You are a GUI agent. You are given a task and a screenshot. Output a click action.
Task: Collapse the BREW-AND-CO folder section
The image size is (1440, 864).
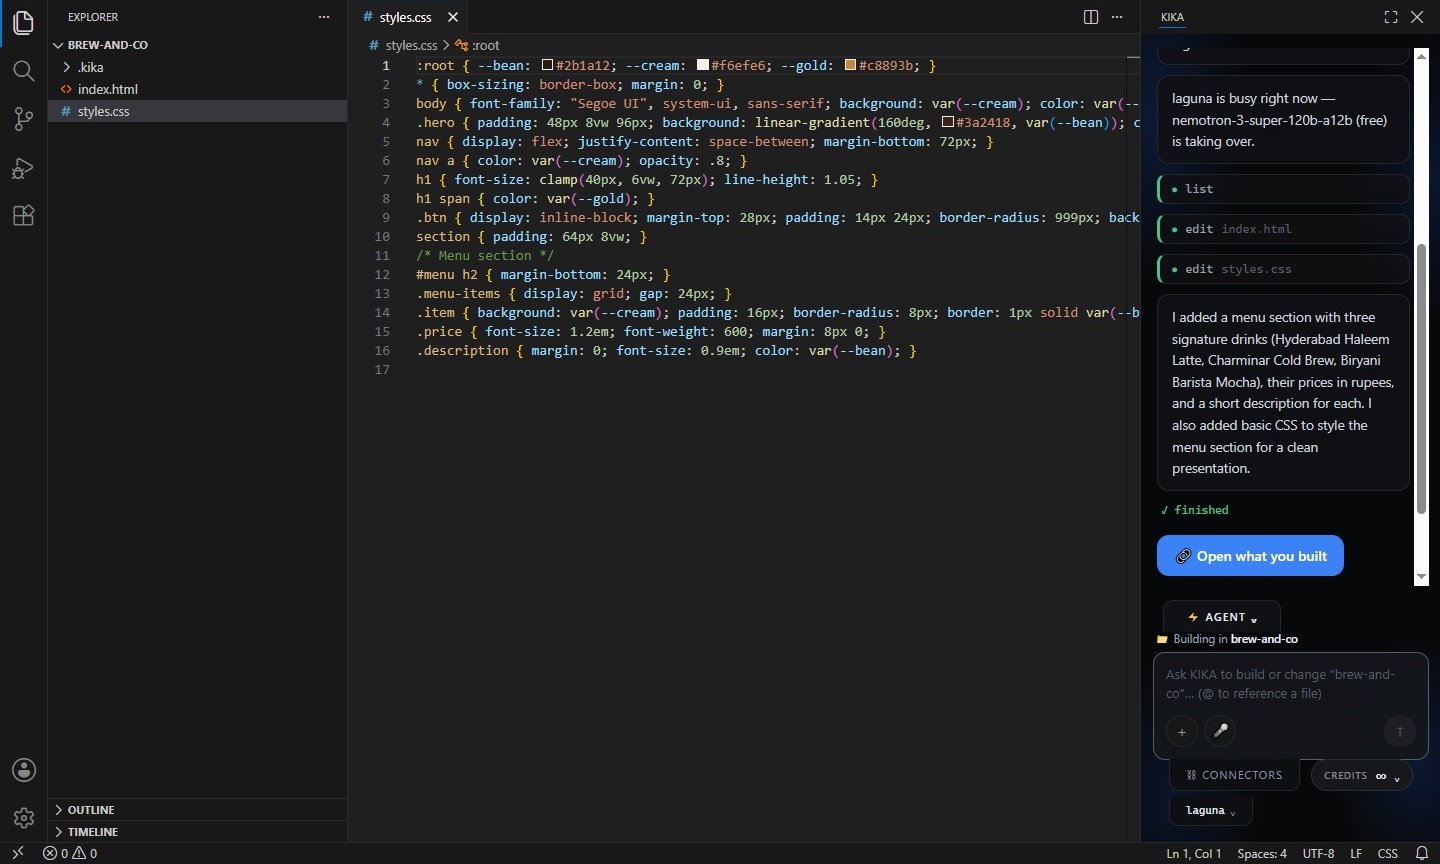tap(198, 45)
